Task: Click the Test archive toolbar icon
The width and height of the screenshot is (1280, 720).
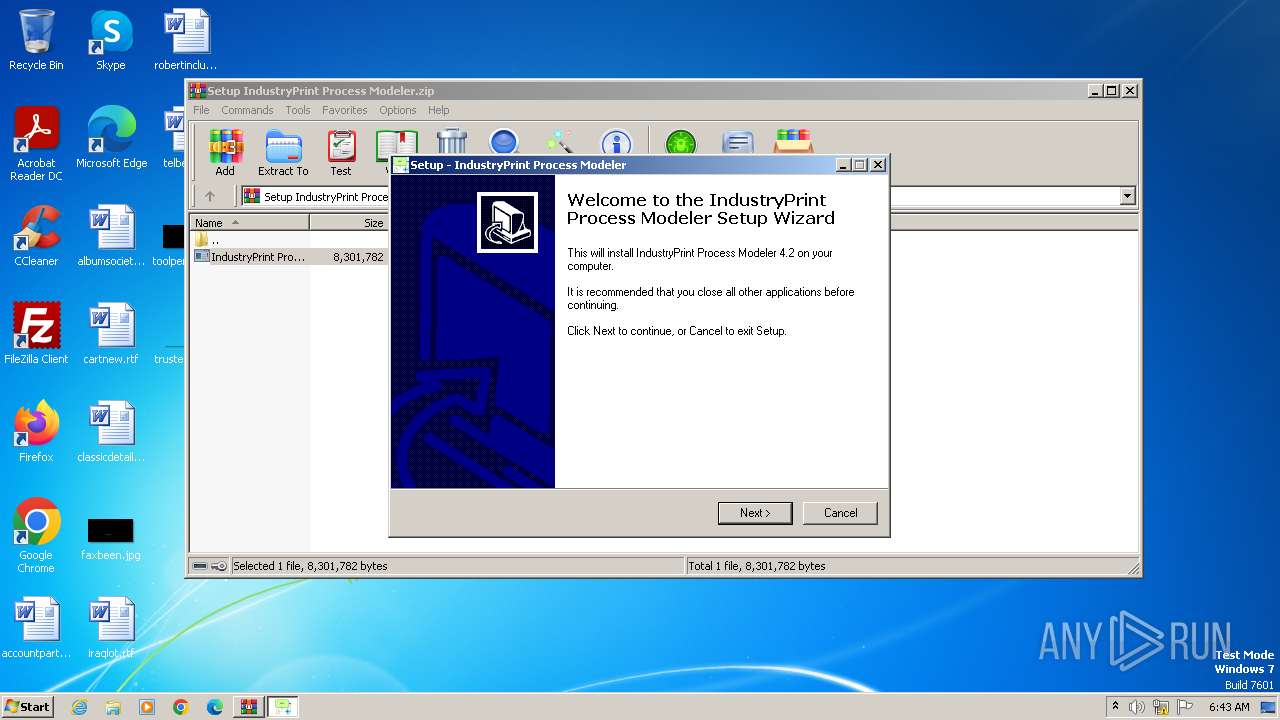Action: 341,153
